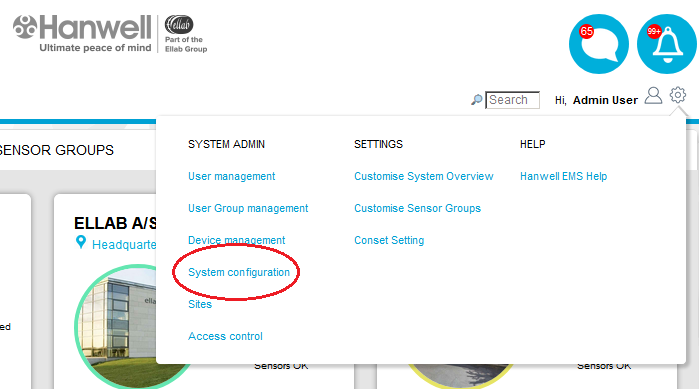Screen dimensions: 699x390
Task: Open the user profile icon
Action: [x=654, y=95]
